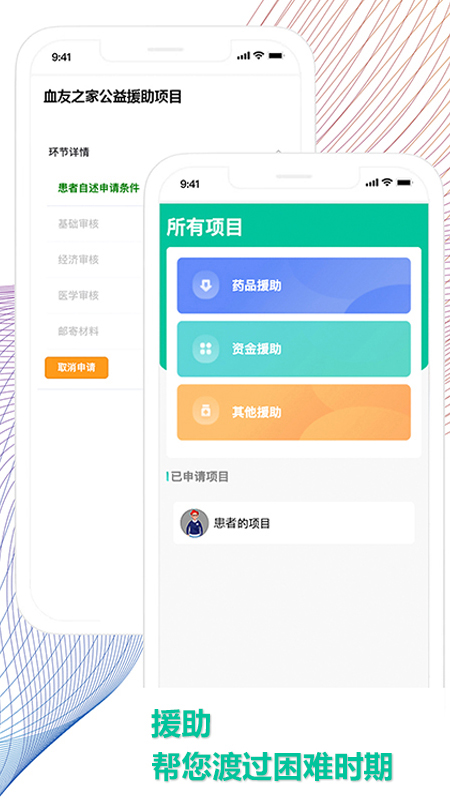Click the orange 取消申请 button
This screenshot has width=450, height=800.
[x=77, y=367]
